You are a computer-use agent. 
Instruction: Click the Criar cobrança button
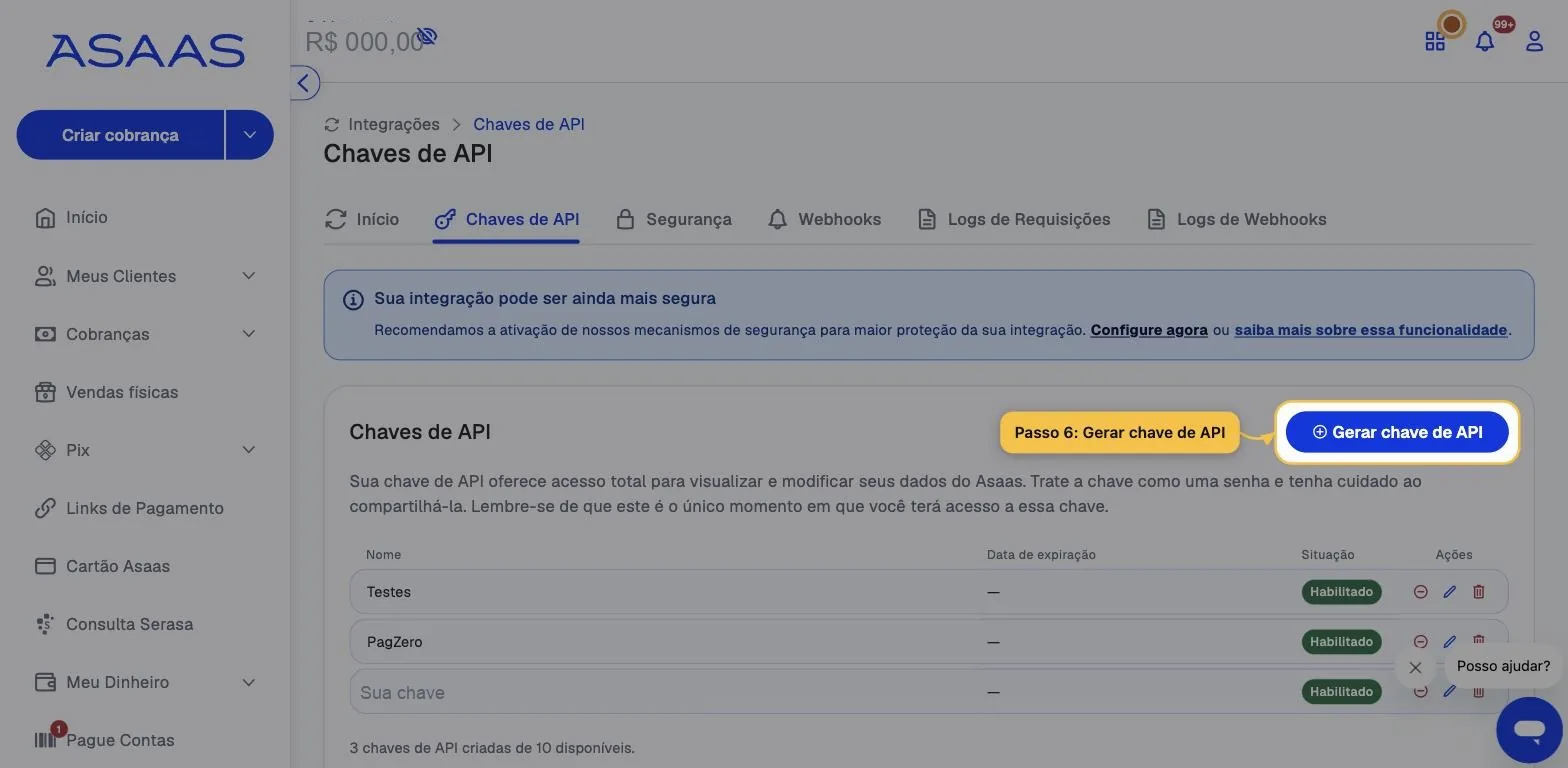point(120,135)
